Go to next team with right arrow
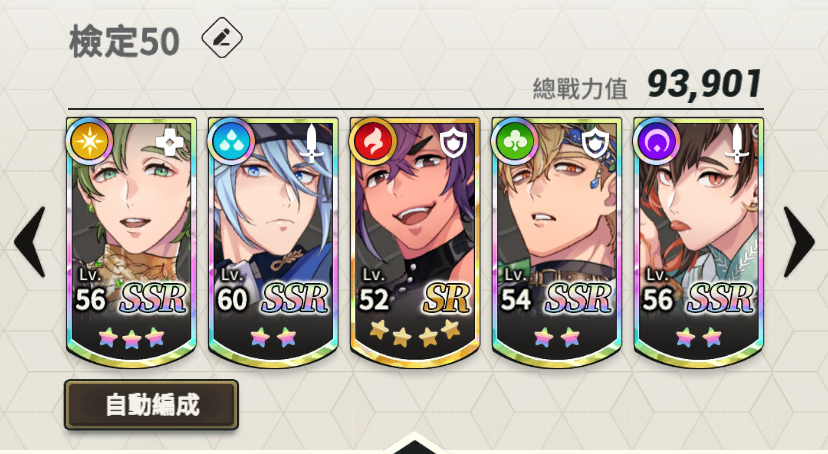828x454 pixels. pyautogui.click(x=798, y=242)
